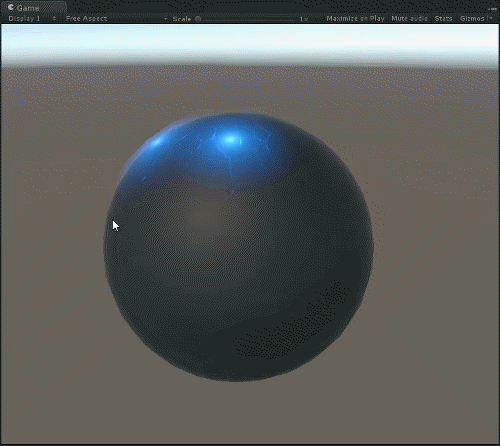This screenshot has height=446, width=500.
Task: Toggle the Stats overlay
Action: 443,19
